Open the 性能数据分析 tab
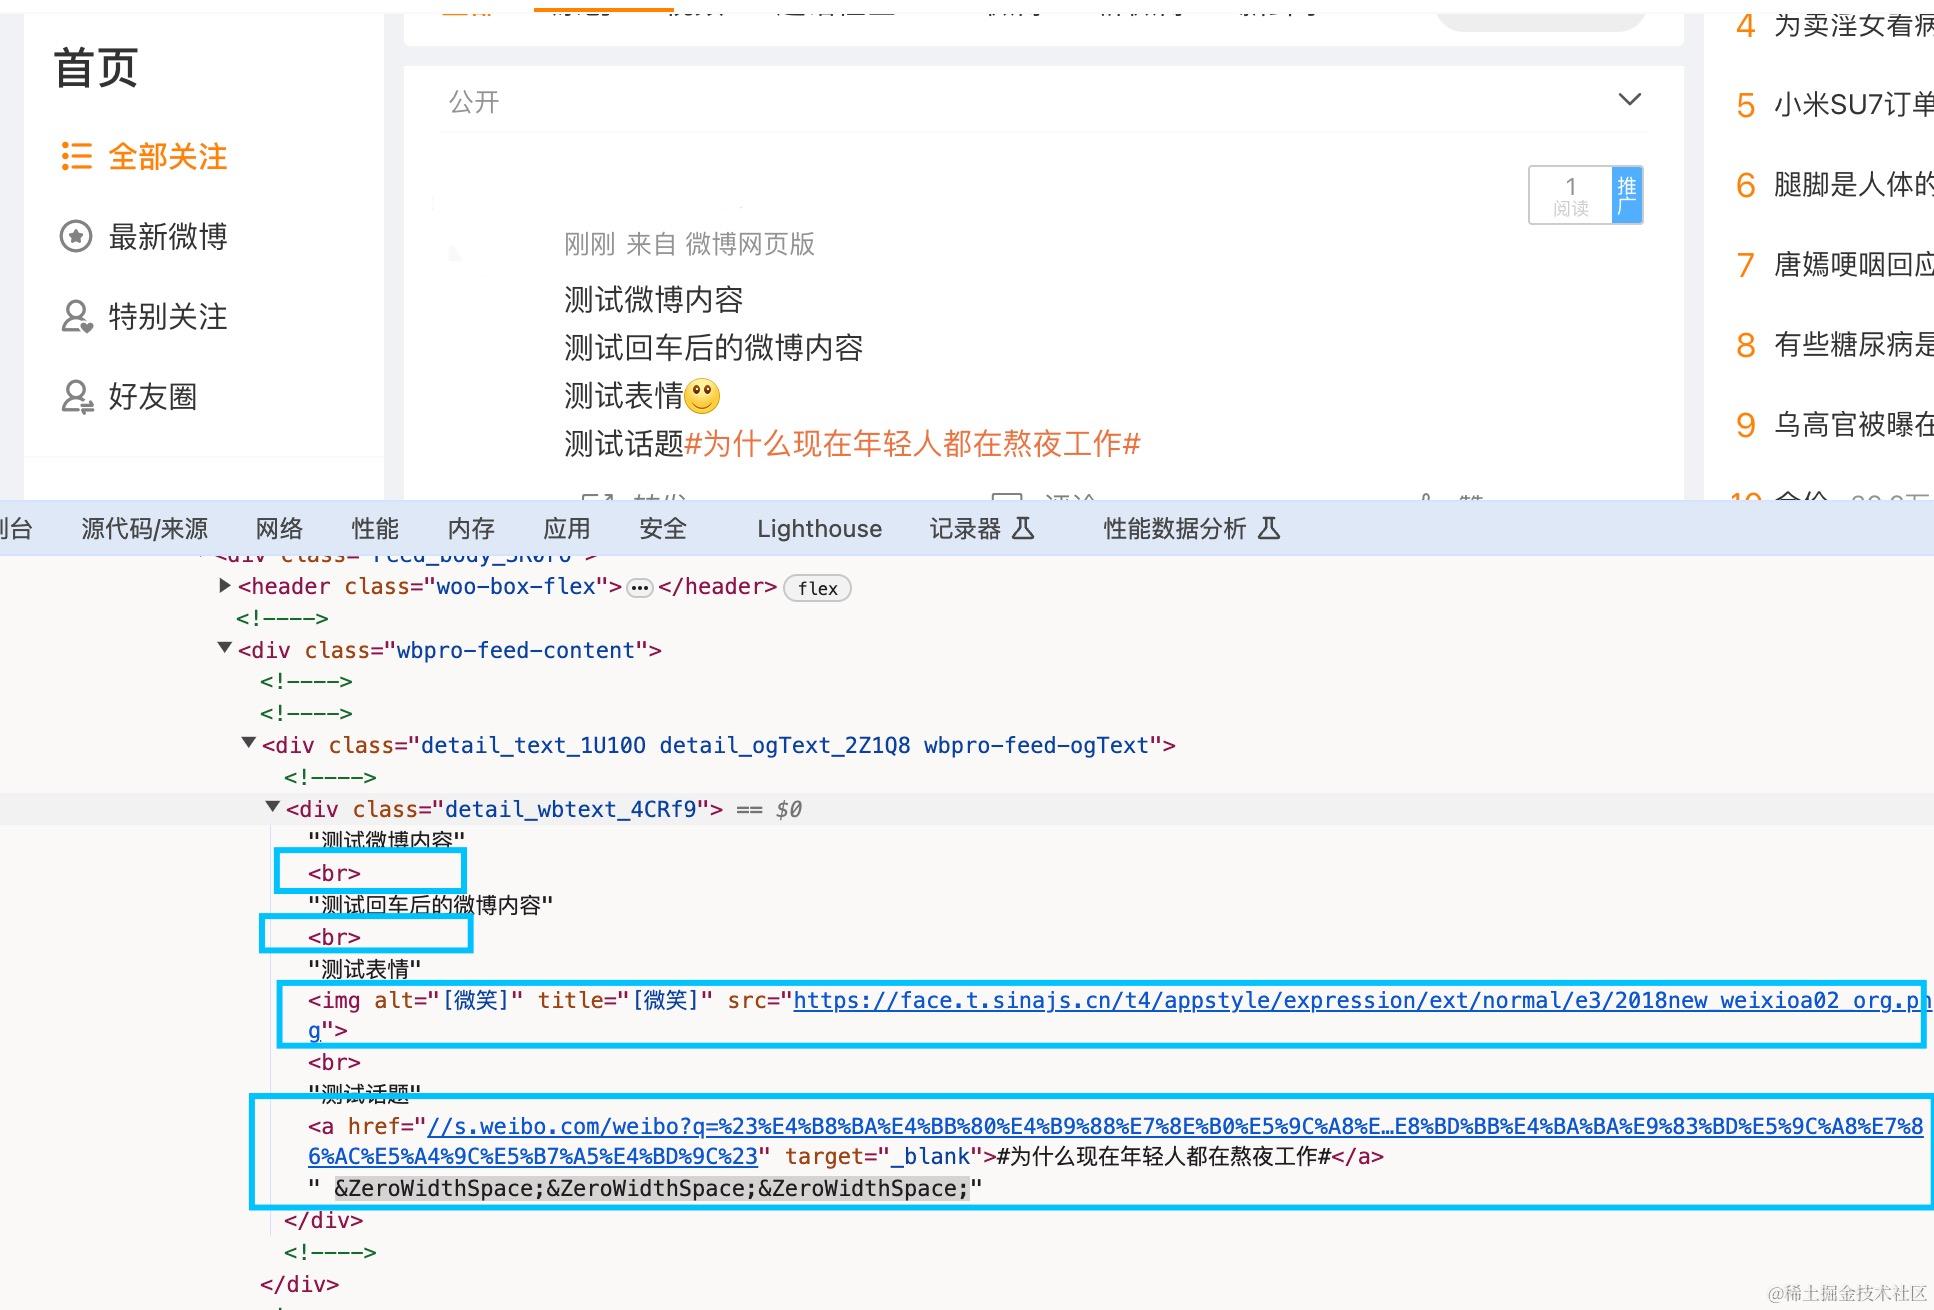The height and width of the screenshot is (1310, 1934). pyautogui.click(x=1175, y=529)
